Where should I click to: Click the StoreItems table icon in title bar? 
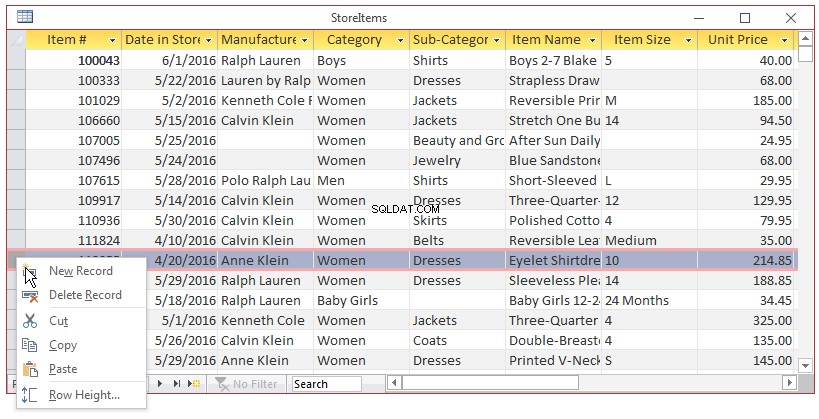click(x=25, y=17)
